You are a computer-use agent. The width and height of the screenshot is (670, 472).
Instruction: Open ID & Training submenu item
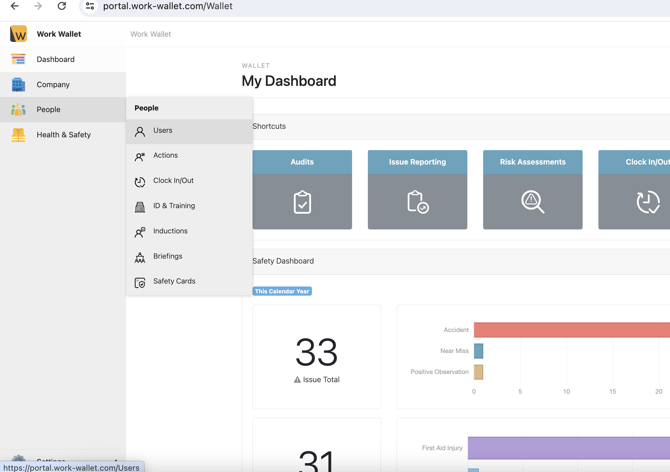(174, 206)
